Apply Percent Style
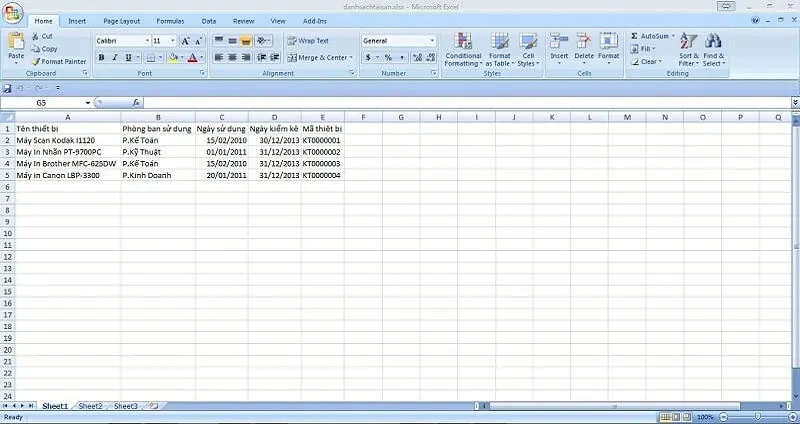This screenshot has height=424, width=800. click(388, 58)
